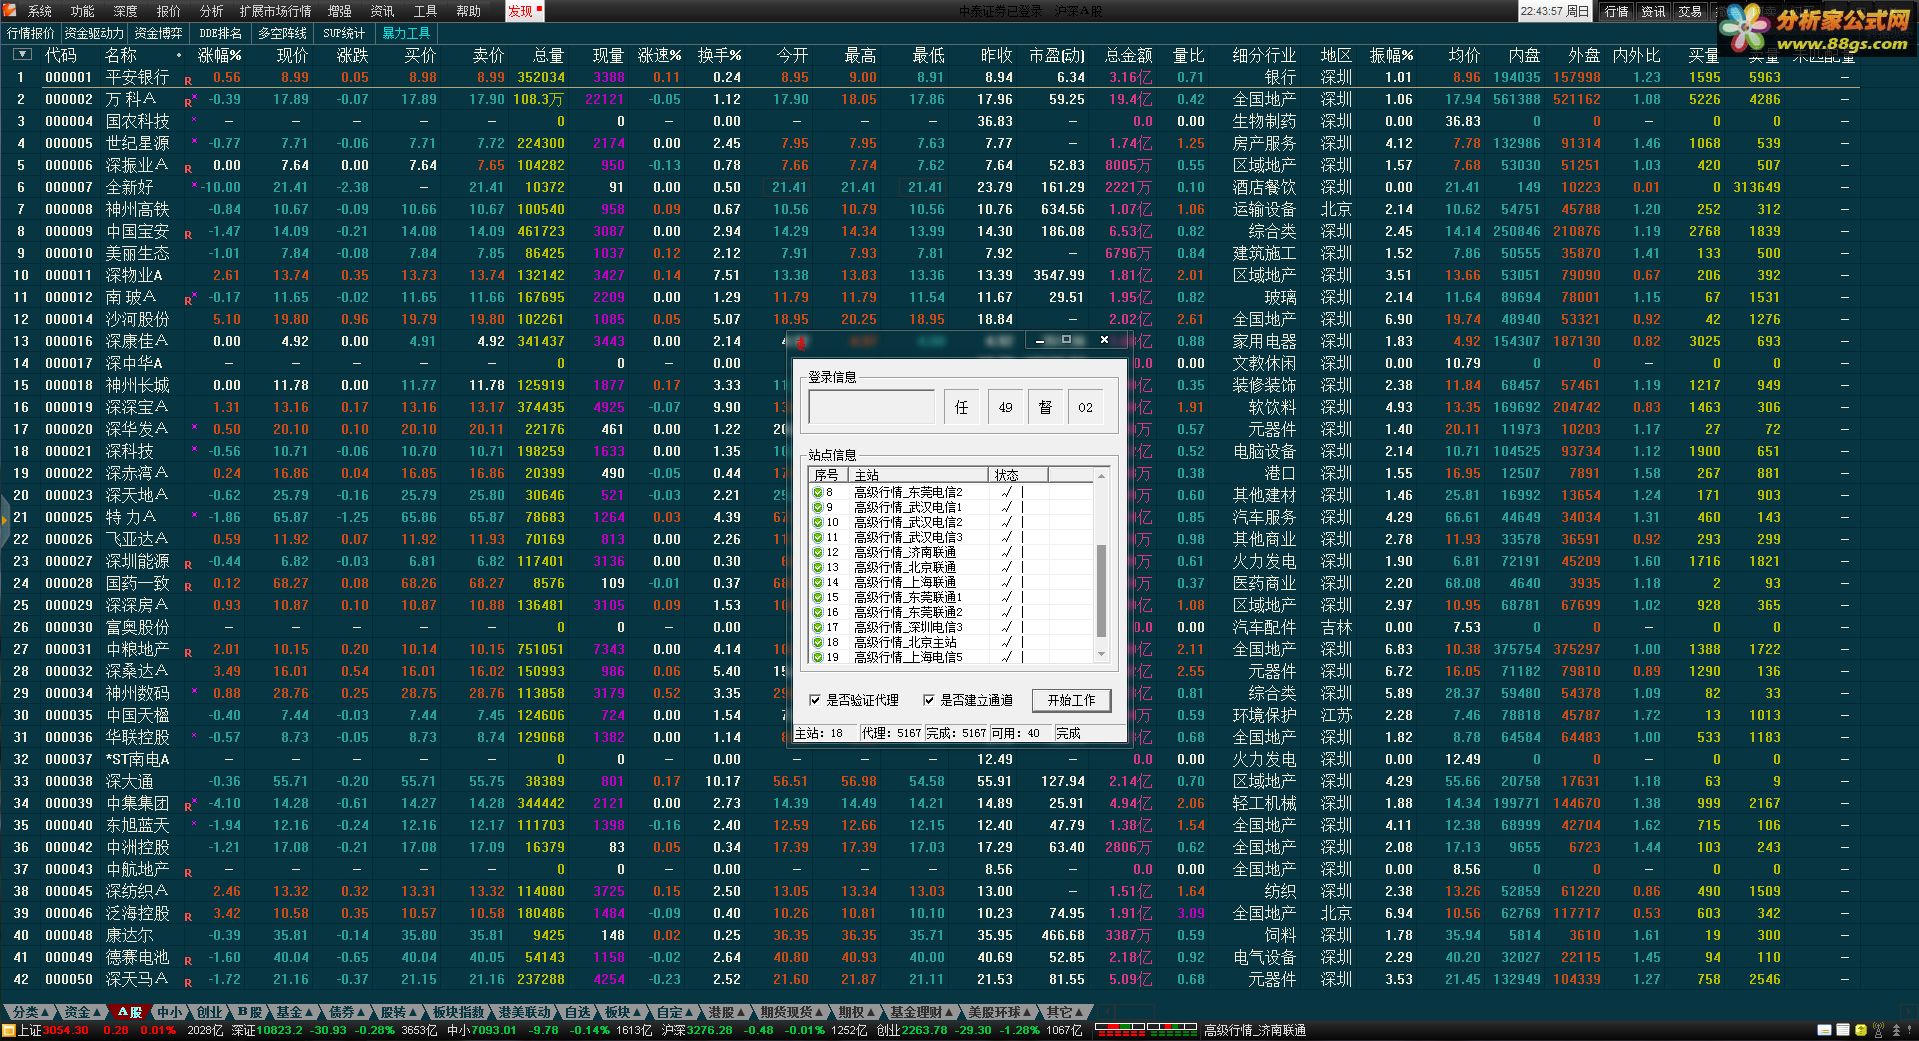Sort by the 涨幅% column header
Viewport: 1919px width, 1041px height.
(219, 55)
